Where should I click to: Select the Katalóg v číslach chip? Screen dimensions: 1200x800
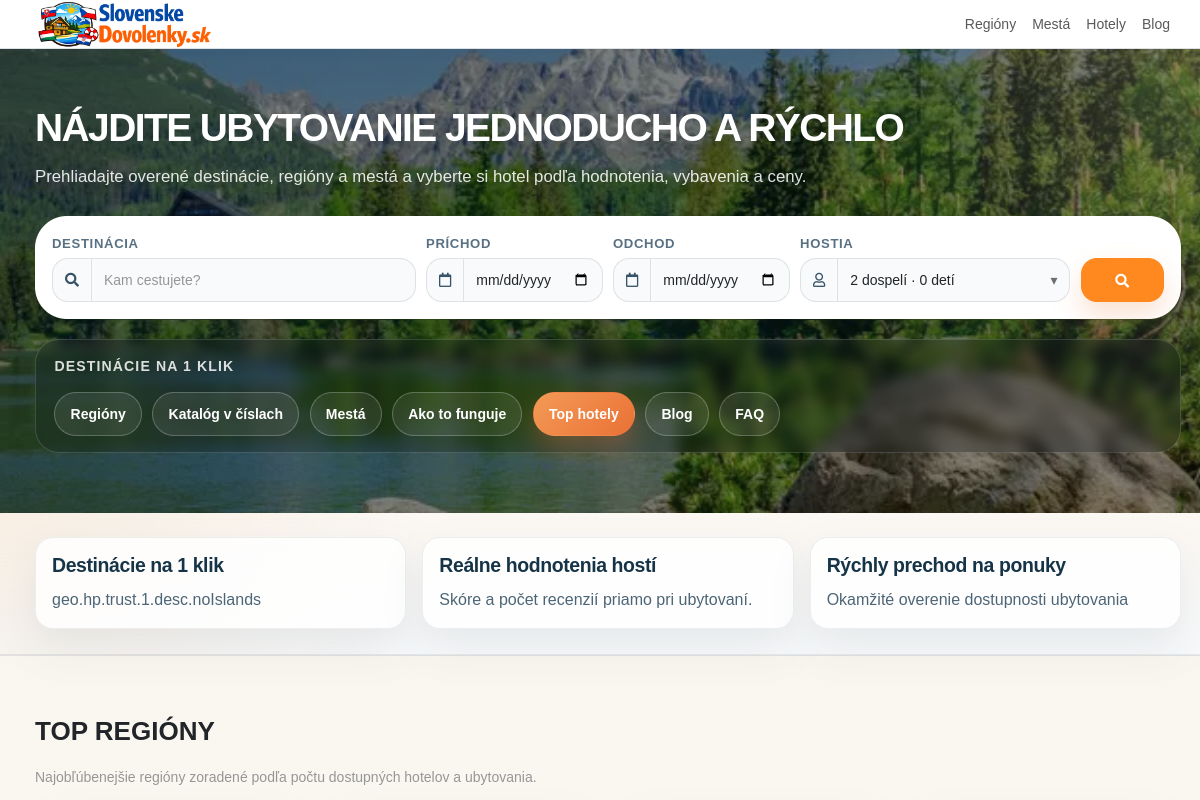click(x=225, y=414)
